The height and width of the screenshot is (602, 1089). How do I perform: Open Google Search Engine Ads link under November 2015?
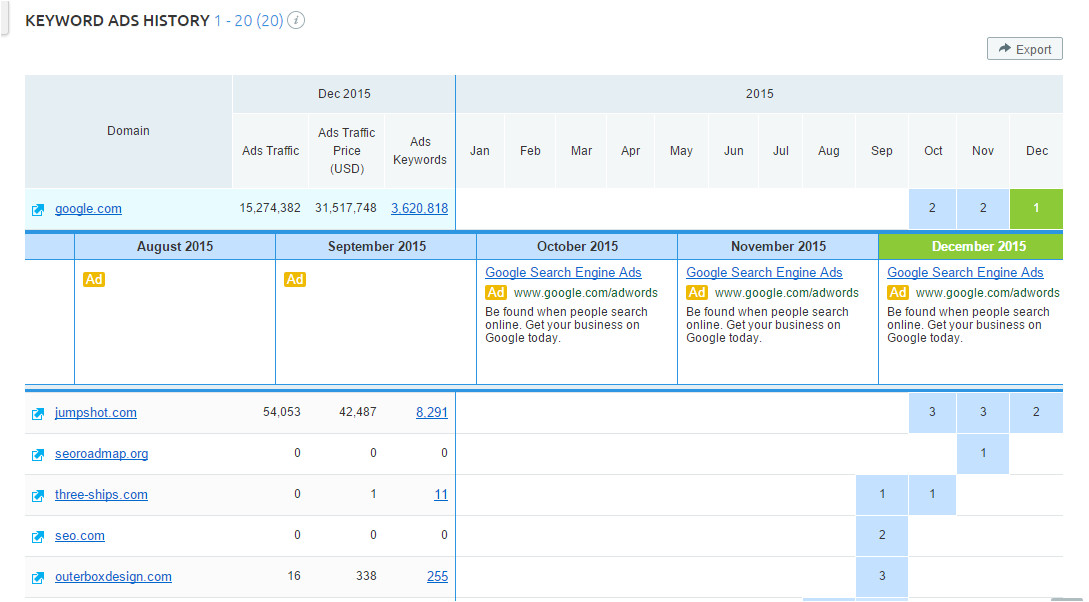[764, 273]
